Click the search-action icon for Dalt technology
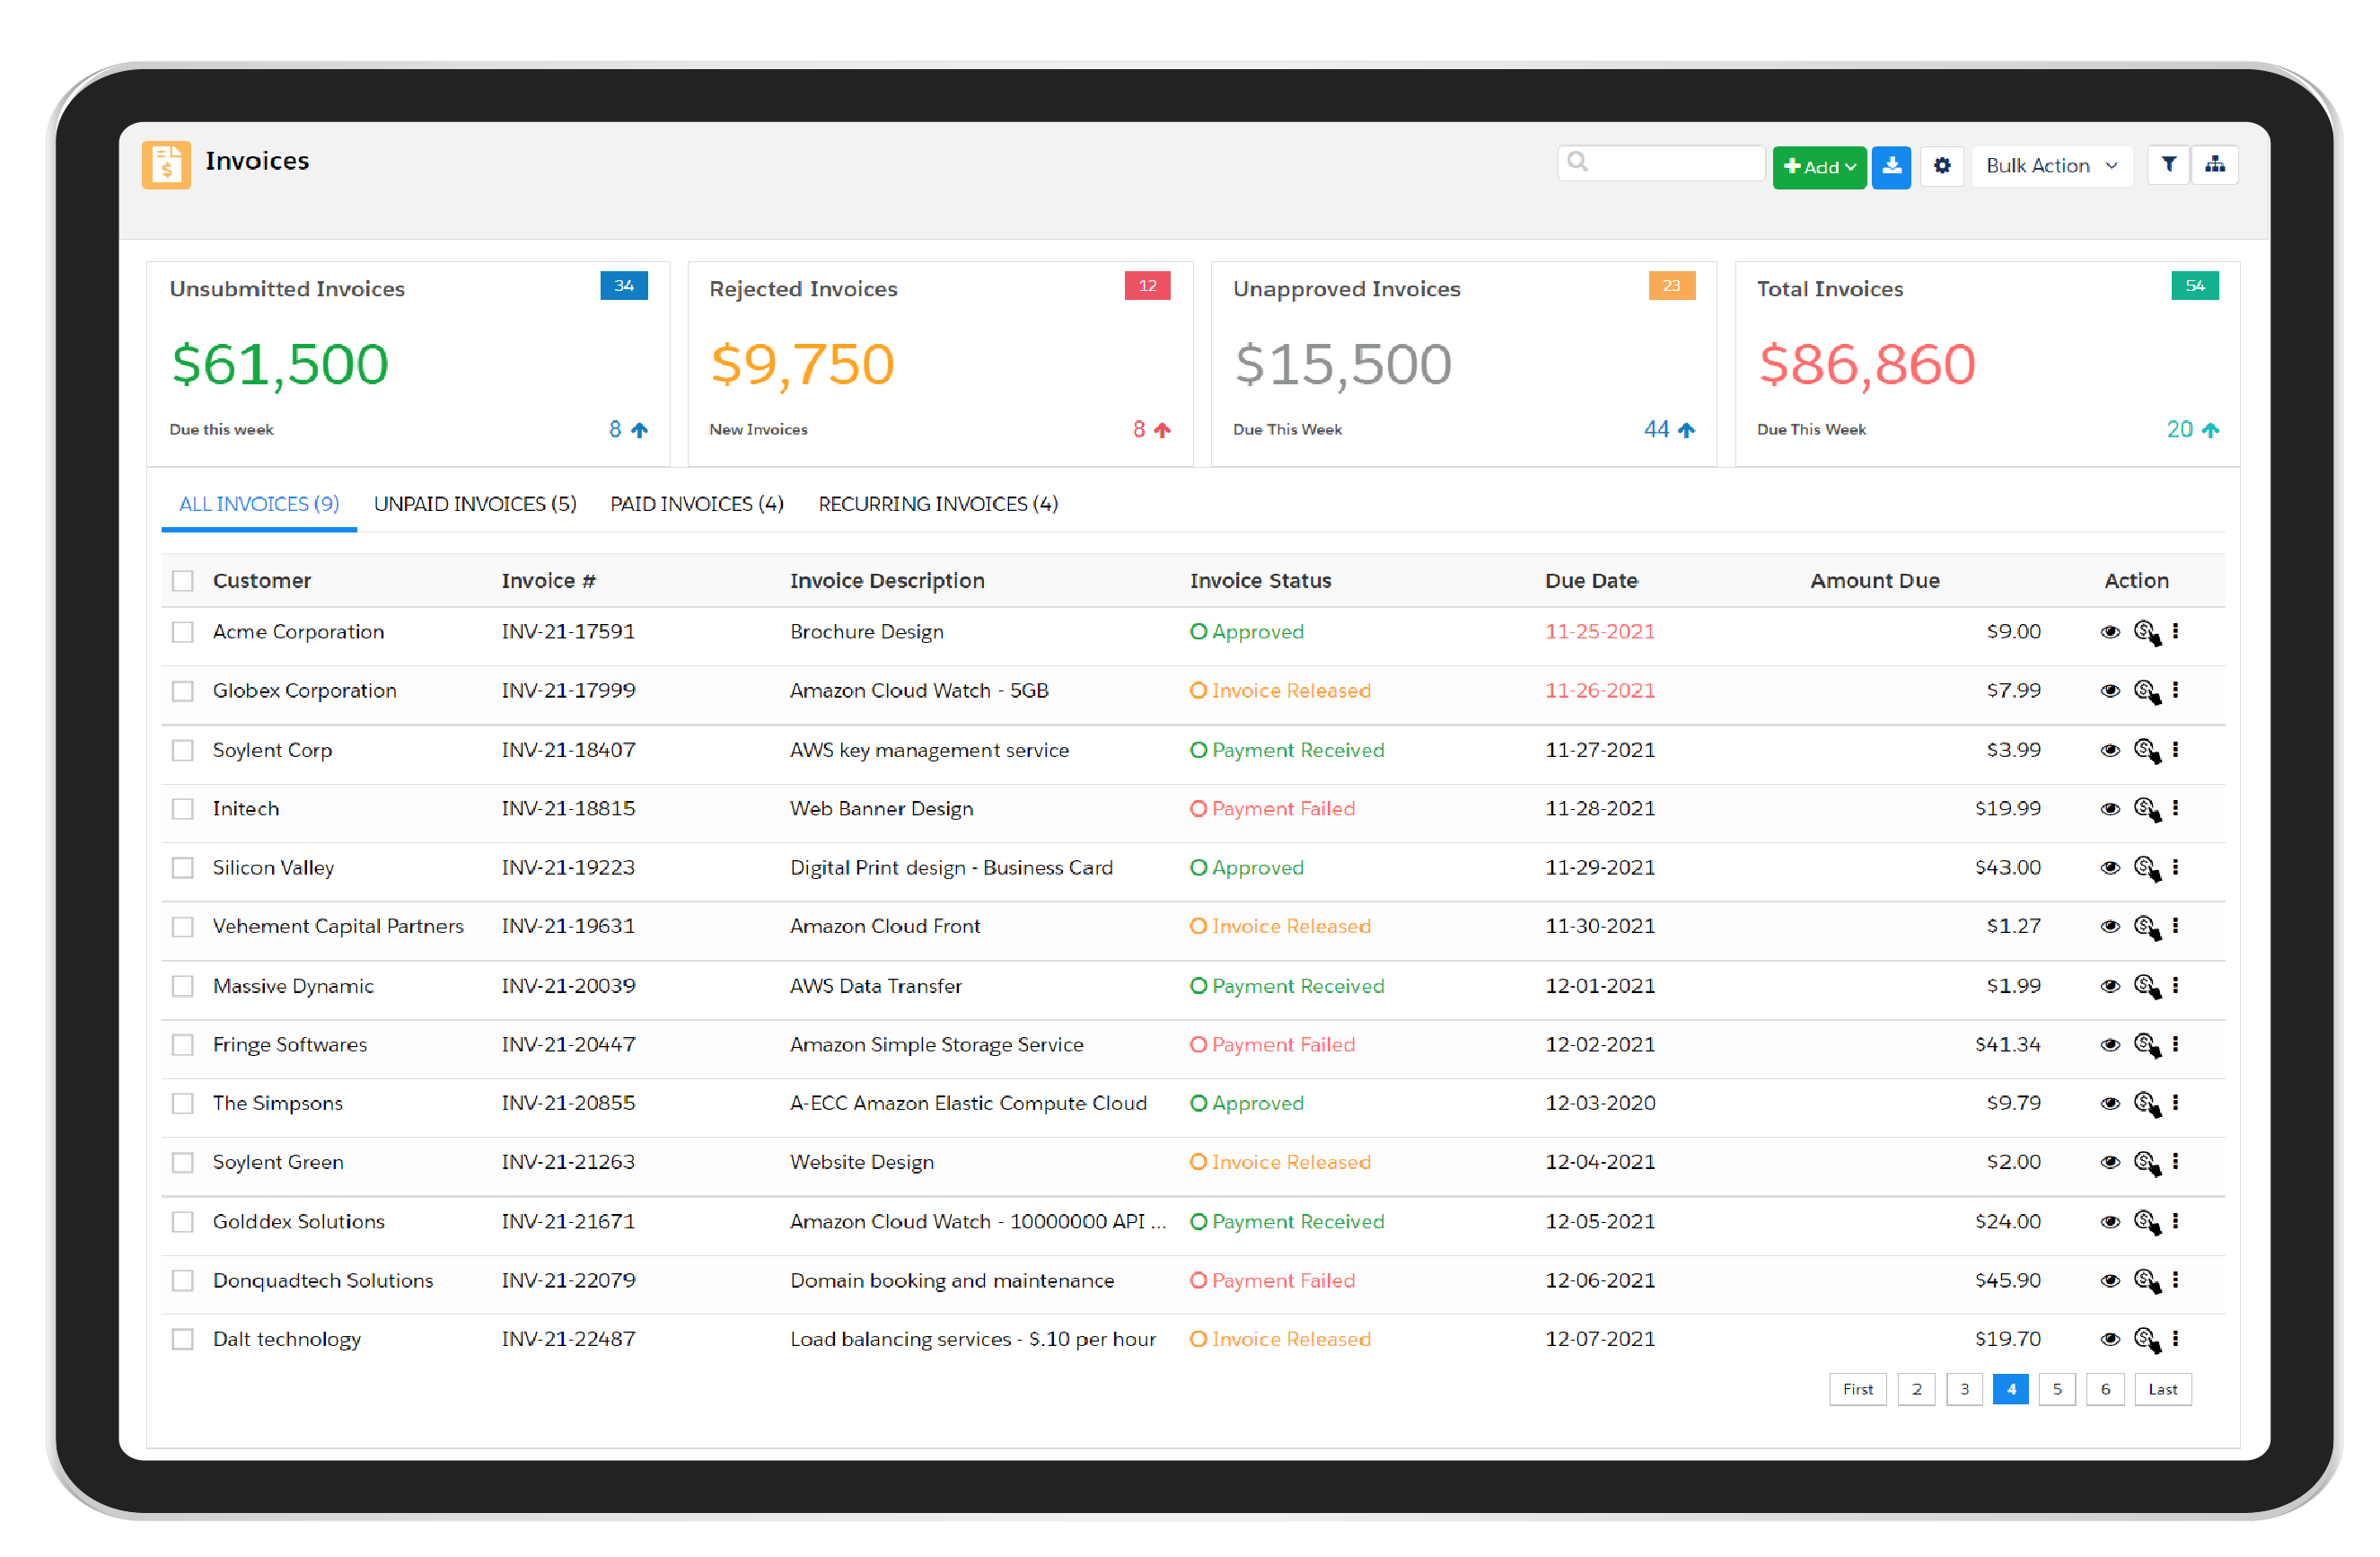The image size is (2380, 1557). tap(2147, 1340)
